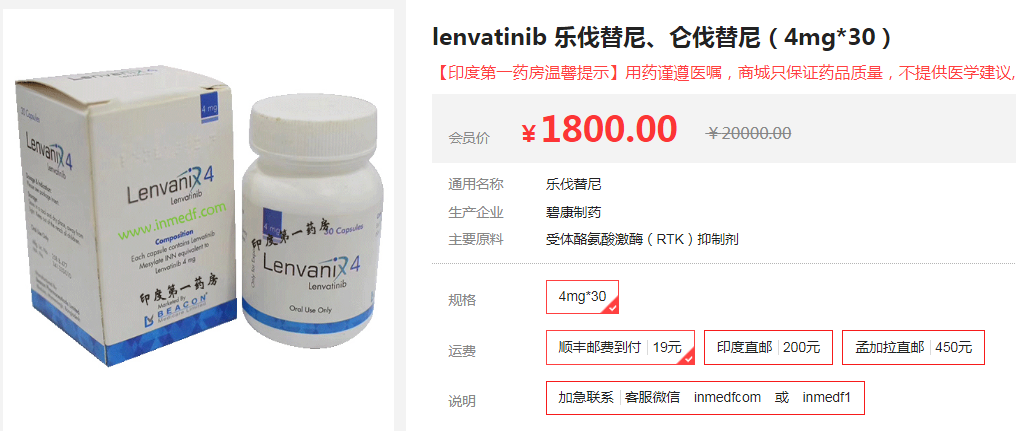Screen dimensions: 1016x431
Task: Click the generic name value 乐伐替尼
Action: tap(573, 184)
